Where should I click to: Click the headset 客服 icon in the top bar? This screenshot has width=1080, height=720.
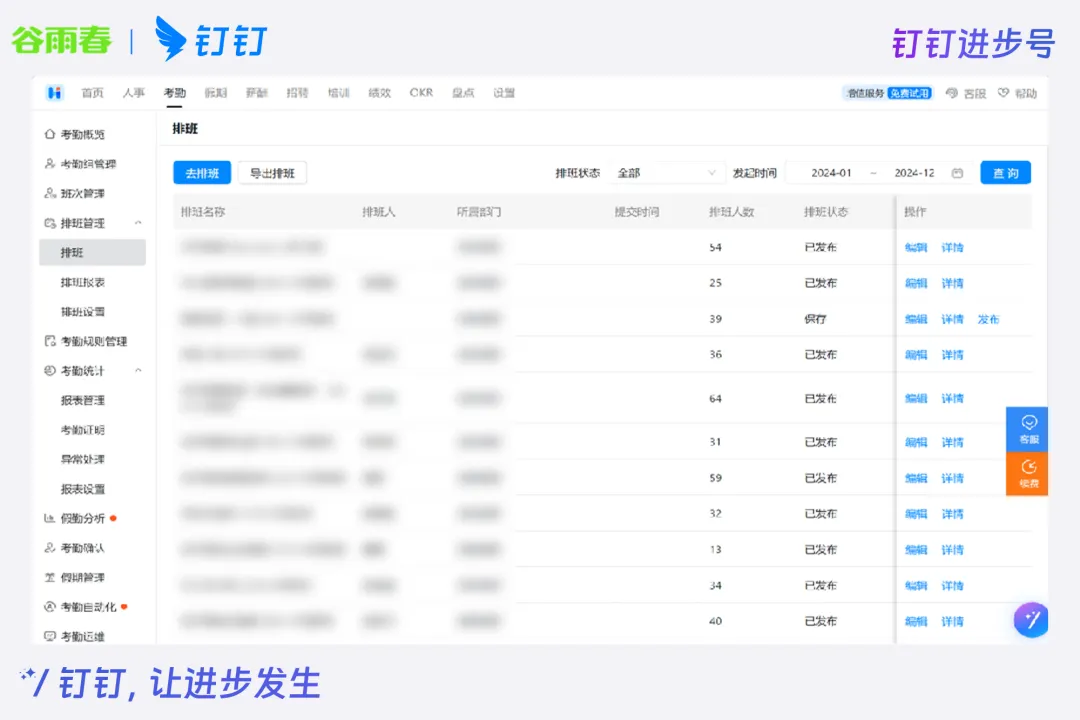tap(952, 93)
